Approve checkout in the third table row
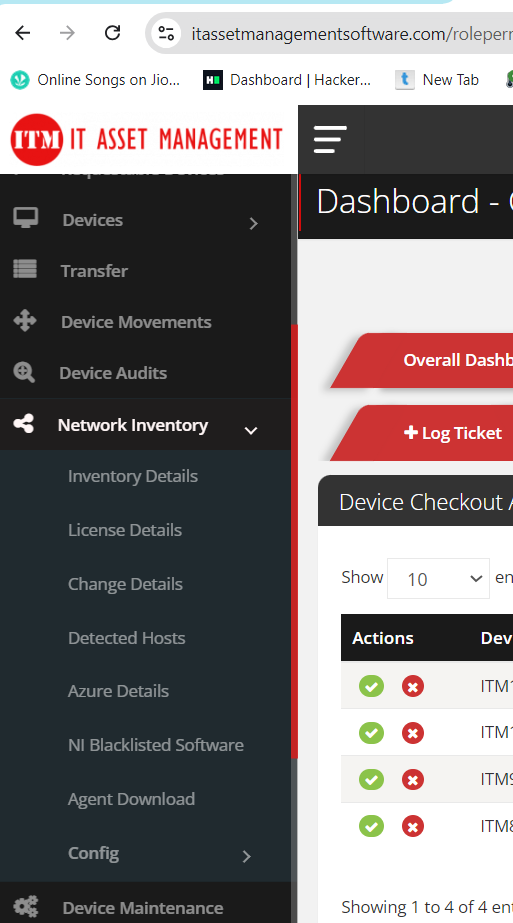513x923 pixels. (371, 779)
